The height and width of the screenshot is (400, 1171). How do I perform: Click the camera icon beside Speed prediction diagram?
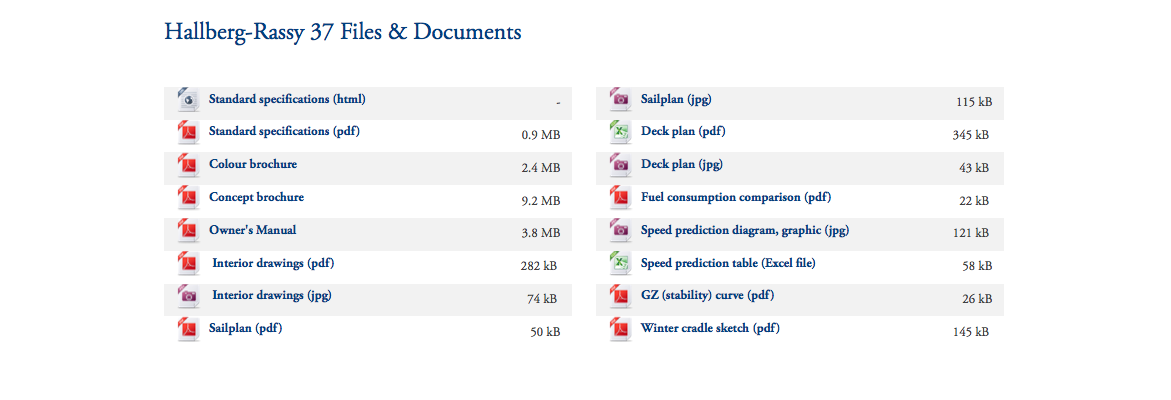pos(621,231)
